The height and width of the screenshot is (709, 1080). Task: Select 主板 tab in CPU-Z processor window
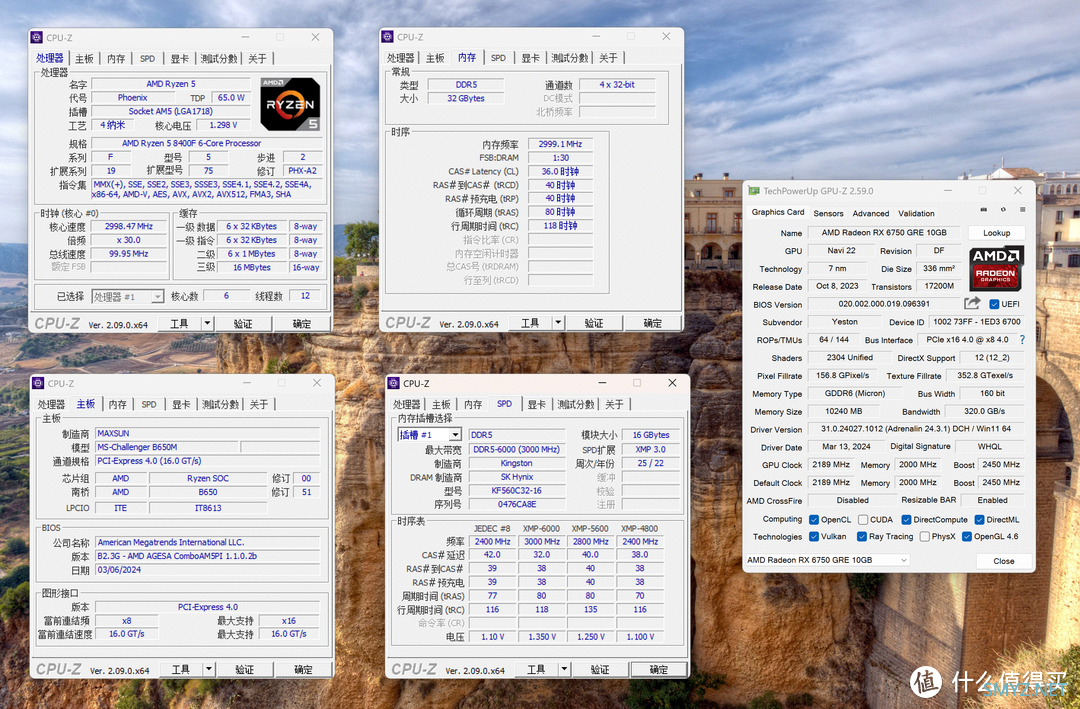tap(84, 59)
